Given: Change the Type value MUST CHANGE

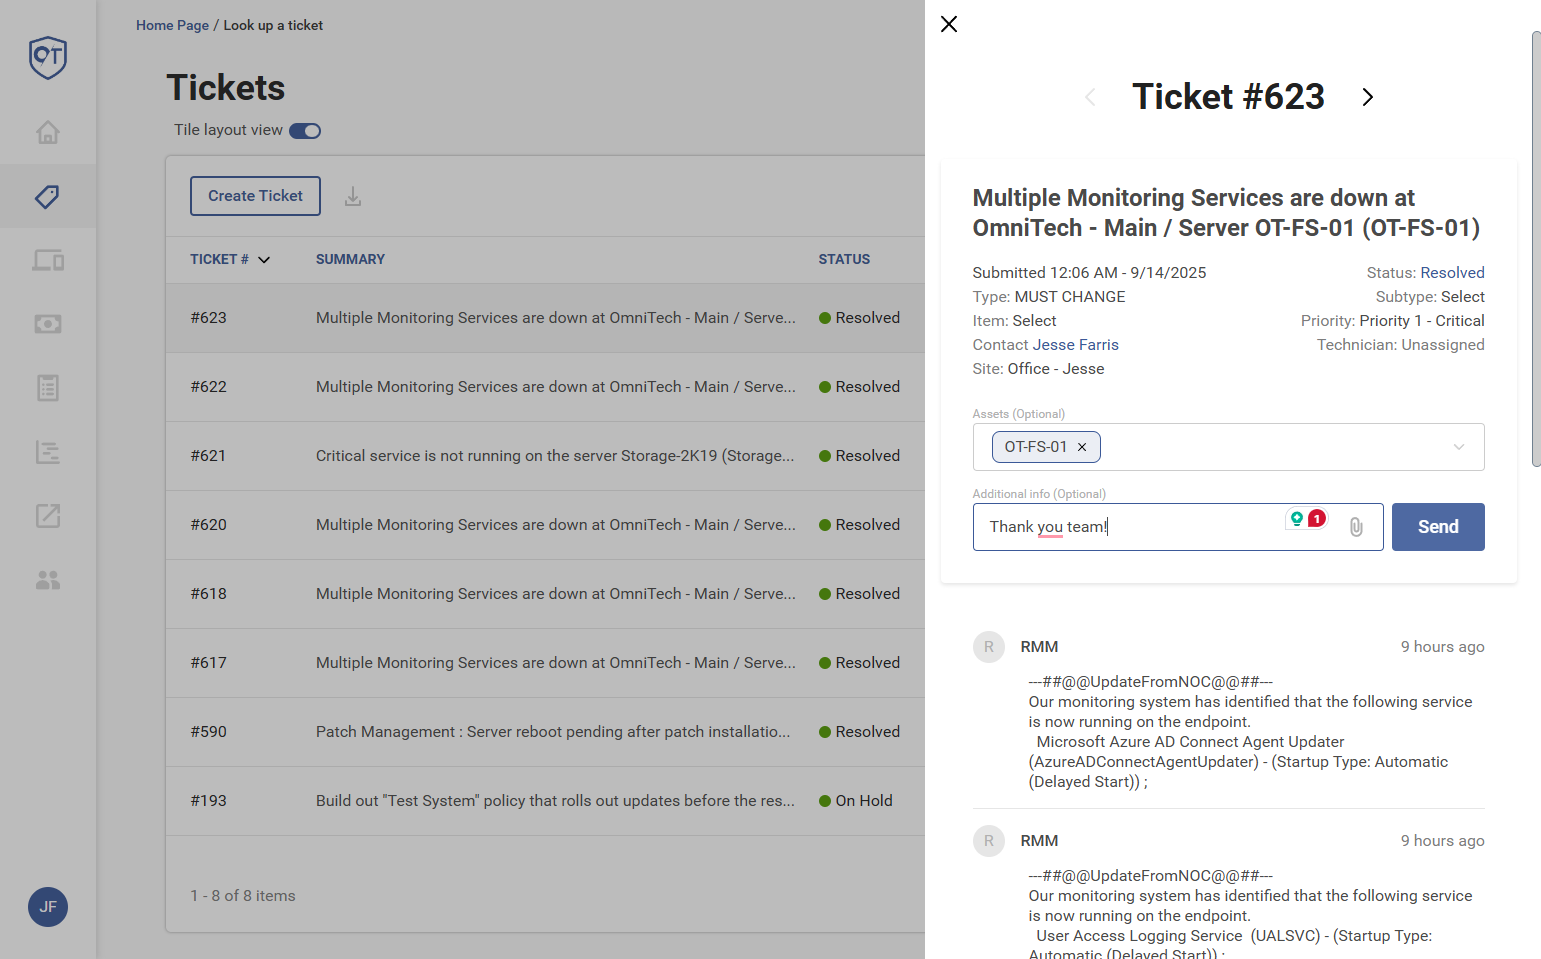Looking at the screenshot, I should click(x=1070, y=297).
